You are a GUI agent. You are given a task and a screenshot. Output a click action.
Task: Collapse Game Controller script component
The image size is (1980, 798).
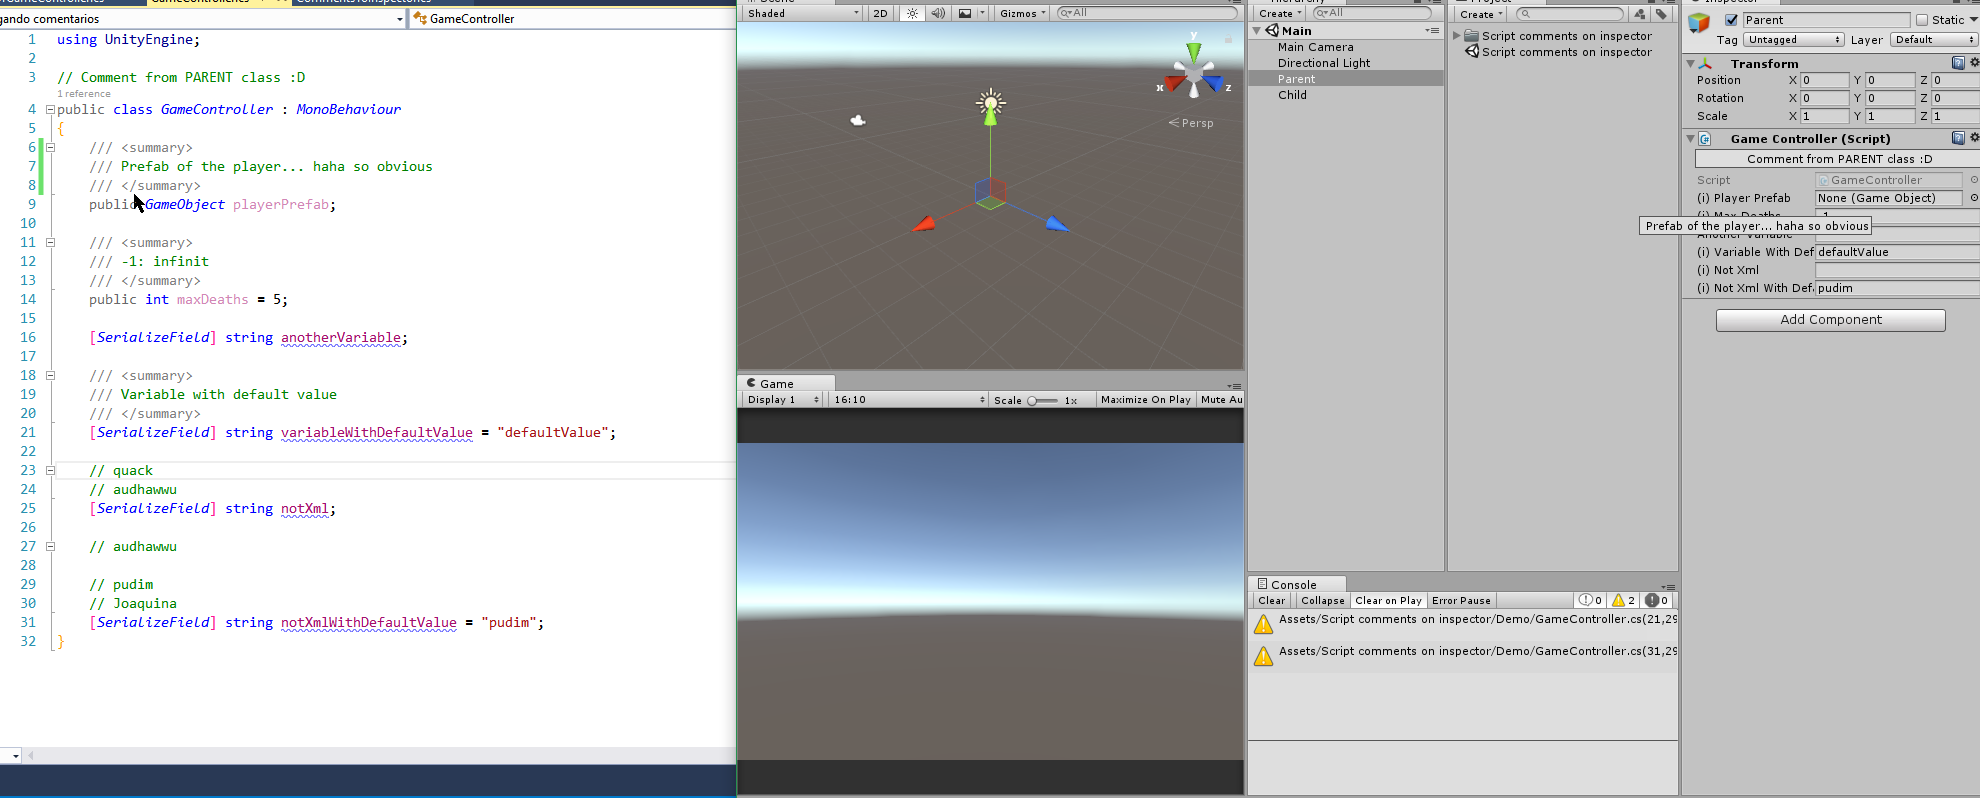click(x=1691, y=139)
